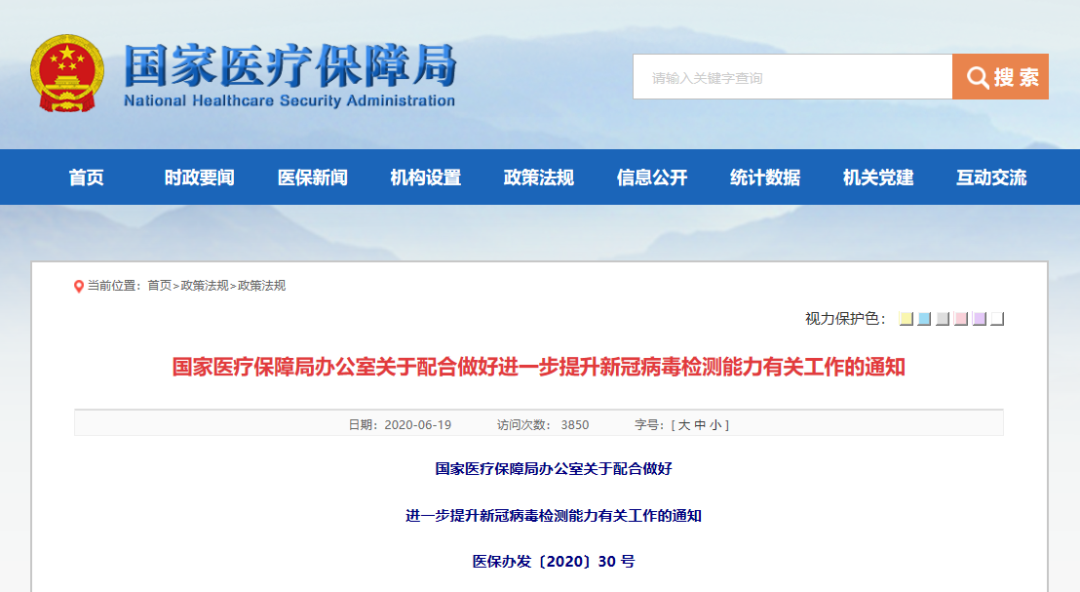Go to 医保新闻 section

312,178
